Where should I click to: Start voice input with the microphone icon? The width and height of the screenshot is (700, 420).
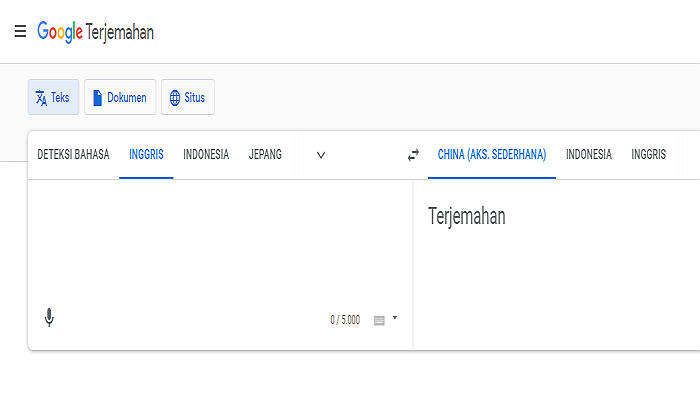tap(49, 318)
